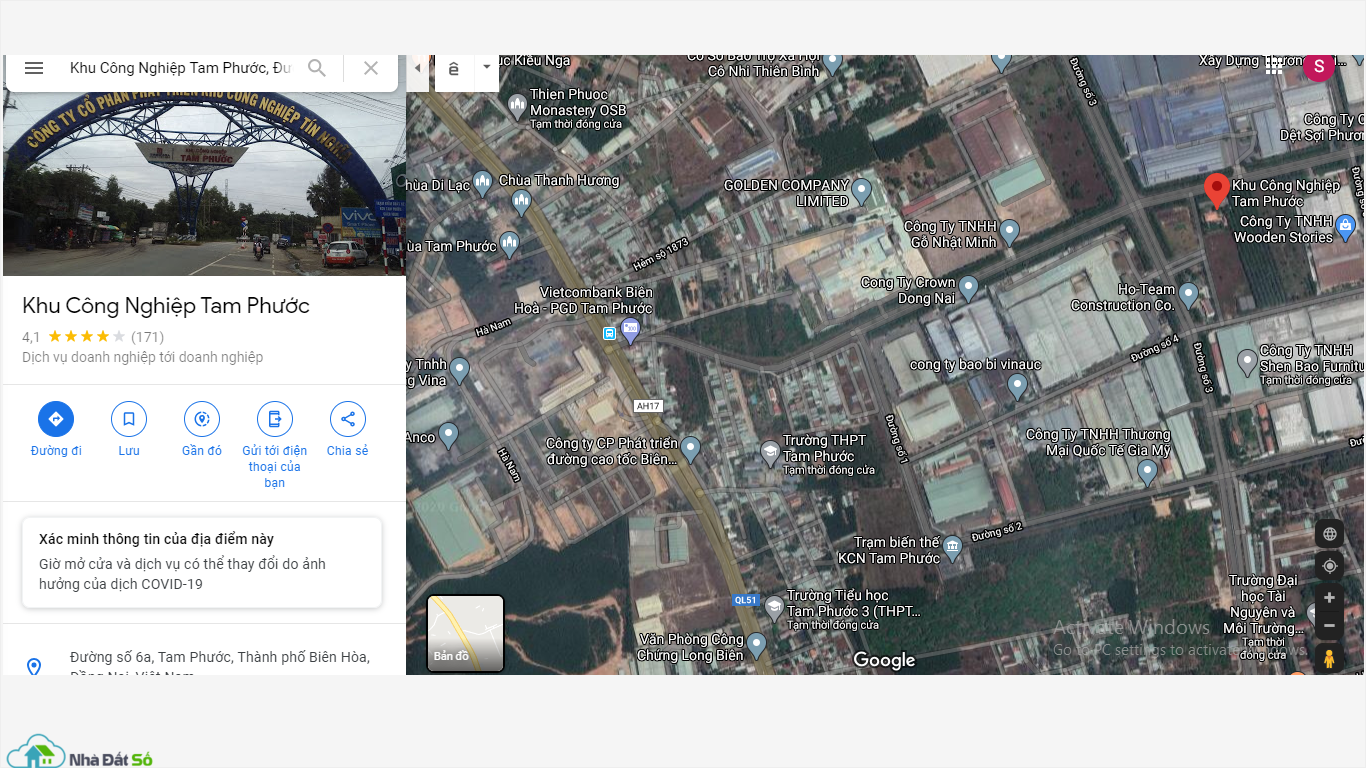This screenshot has height=768, width=1366.
Task: Click the Vietcombank Biên Hòa marker
Action: coord(630,331)
